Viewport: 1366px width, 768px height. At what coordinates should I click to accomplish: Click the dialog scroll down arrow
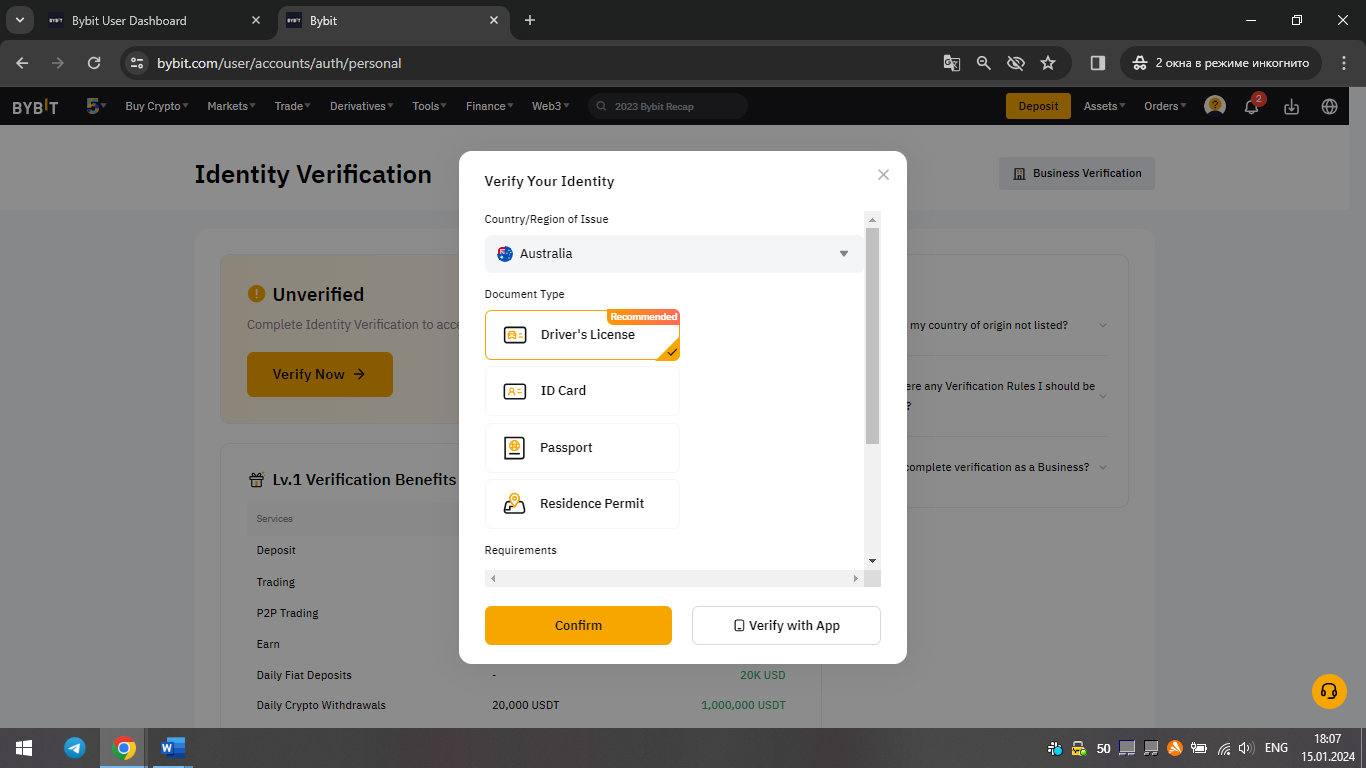872,561
